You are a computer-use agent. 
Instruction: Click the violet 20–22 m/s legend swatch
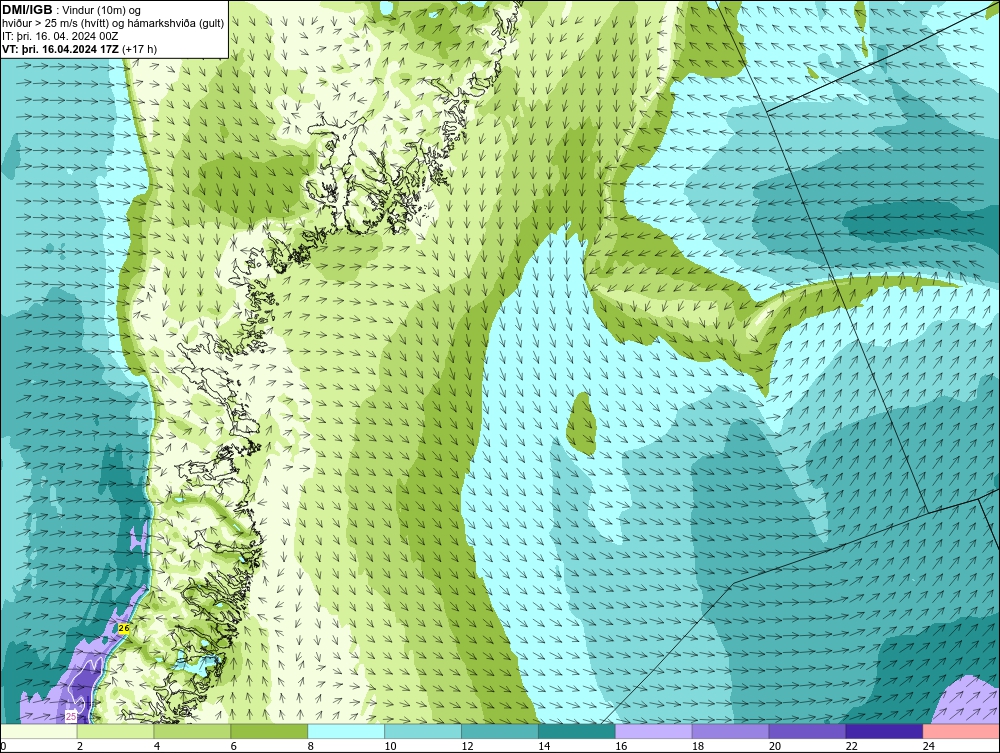(x=807, y=731)
